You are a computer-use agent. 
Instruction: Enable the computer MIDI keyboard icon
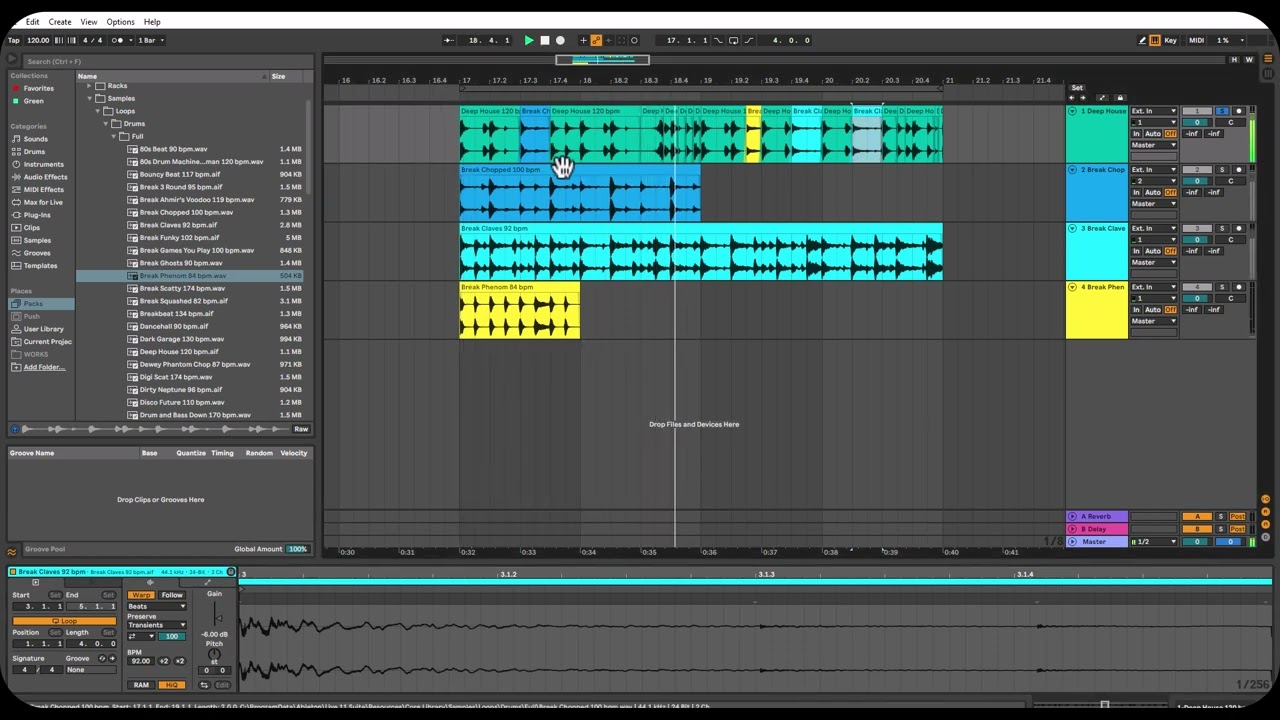(1156, 40)
